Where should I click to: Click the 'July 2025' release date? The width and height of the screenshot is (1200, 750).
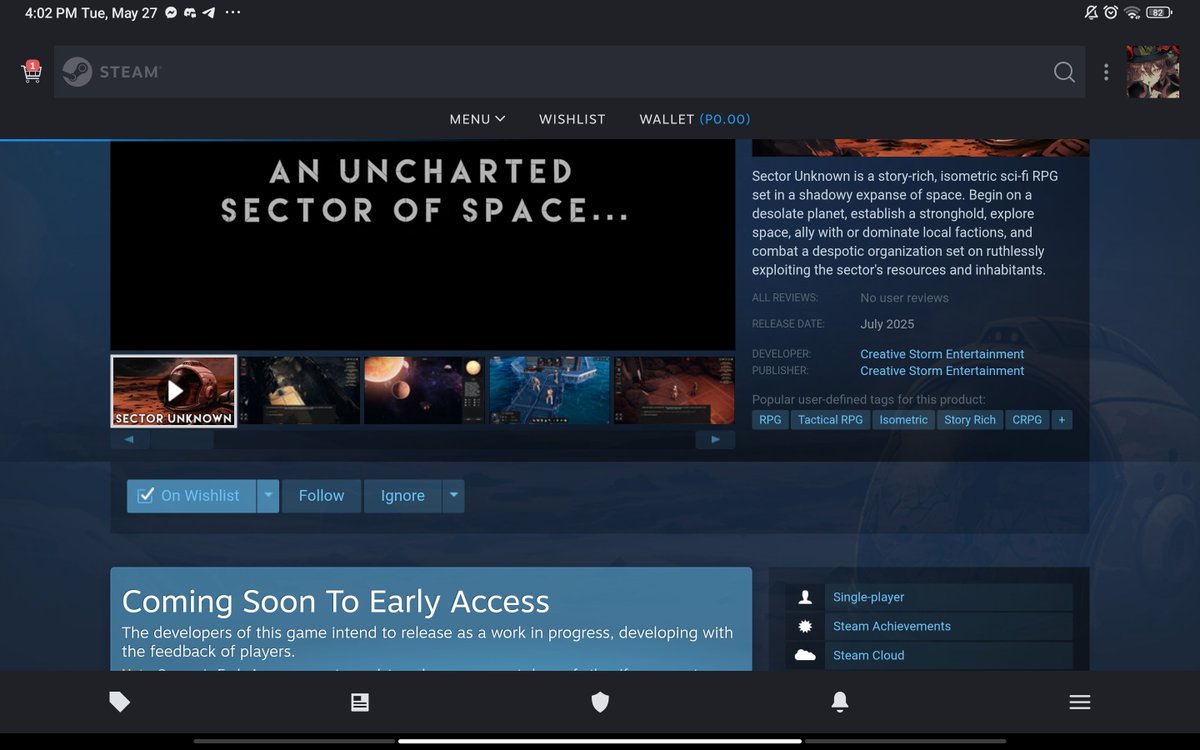(x=887, y=324)
